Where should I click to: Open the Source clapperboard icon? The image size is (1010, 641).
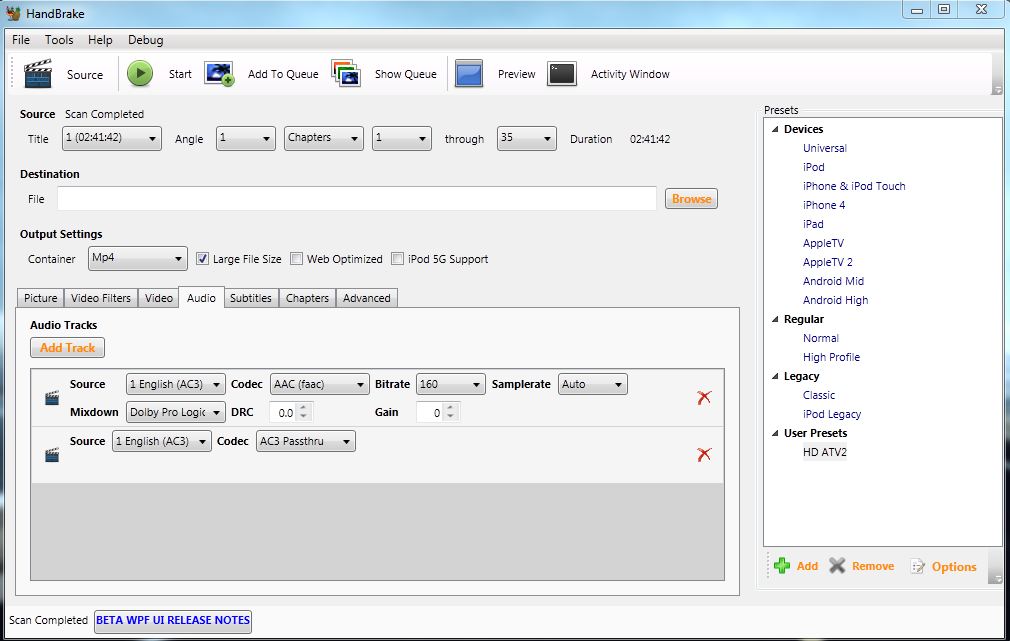pyautogui.click(x=37, y=73)
